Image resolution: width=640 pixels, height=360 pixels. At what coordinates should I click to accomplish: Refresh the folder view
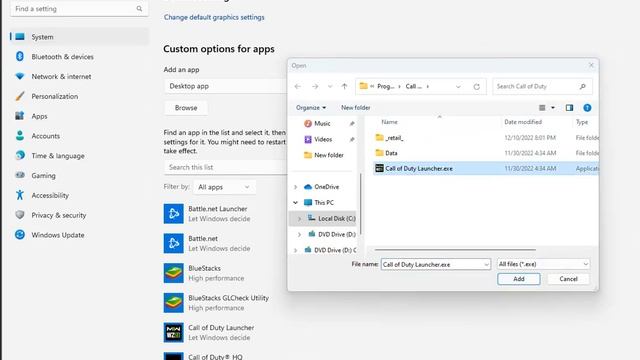(476, 87)
